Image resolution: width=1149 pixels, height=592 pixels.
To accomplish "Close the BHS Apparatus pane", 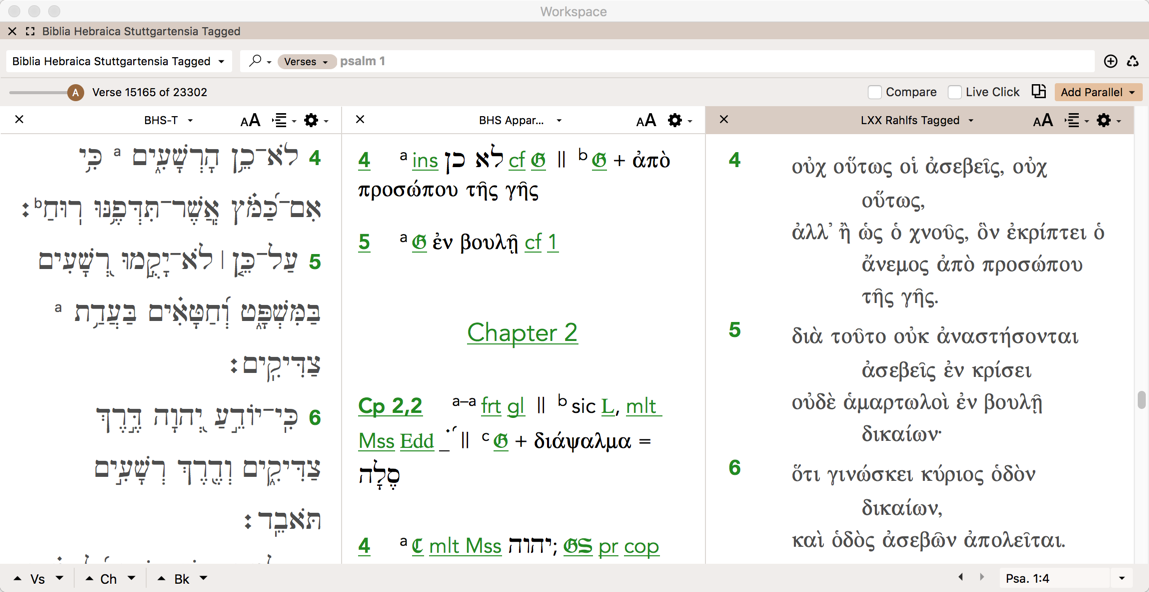I will click(x=360, y=120).
